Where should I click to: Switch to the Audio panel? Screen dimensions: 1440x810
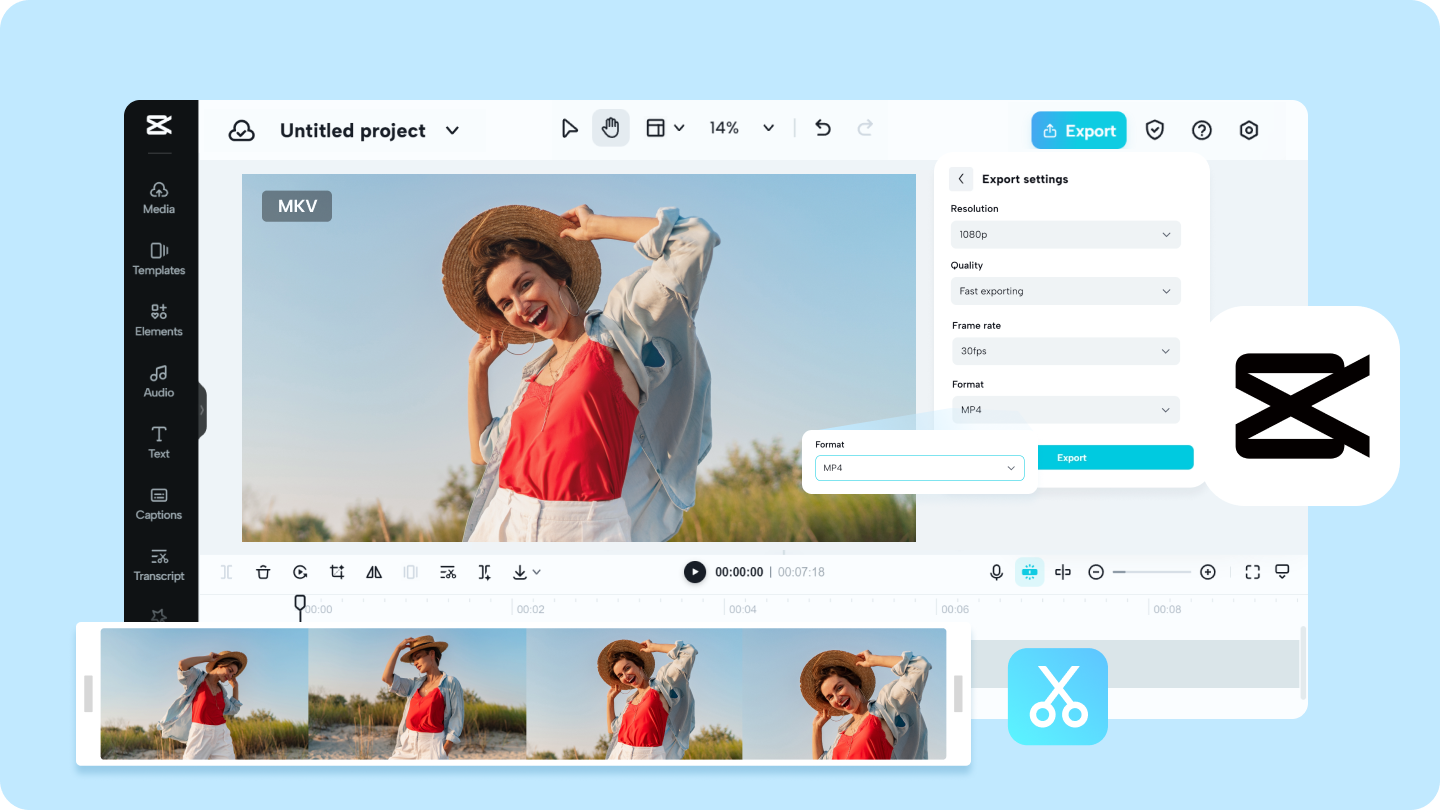coord(158,381)
